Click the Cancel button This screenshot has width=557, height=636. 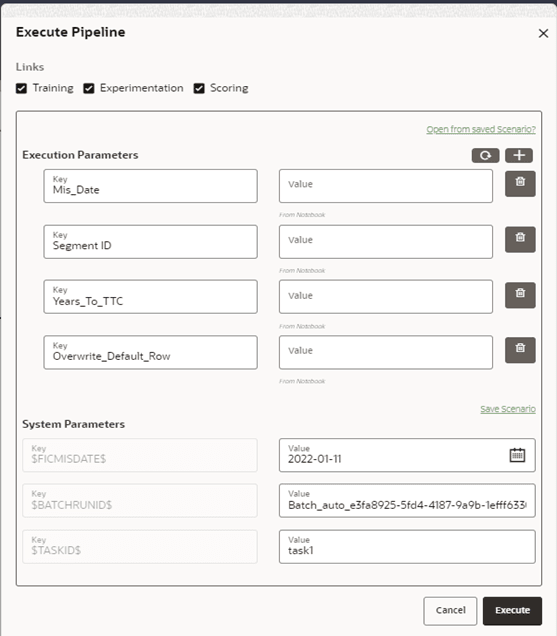tap(450, 610)
